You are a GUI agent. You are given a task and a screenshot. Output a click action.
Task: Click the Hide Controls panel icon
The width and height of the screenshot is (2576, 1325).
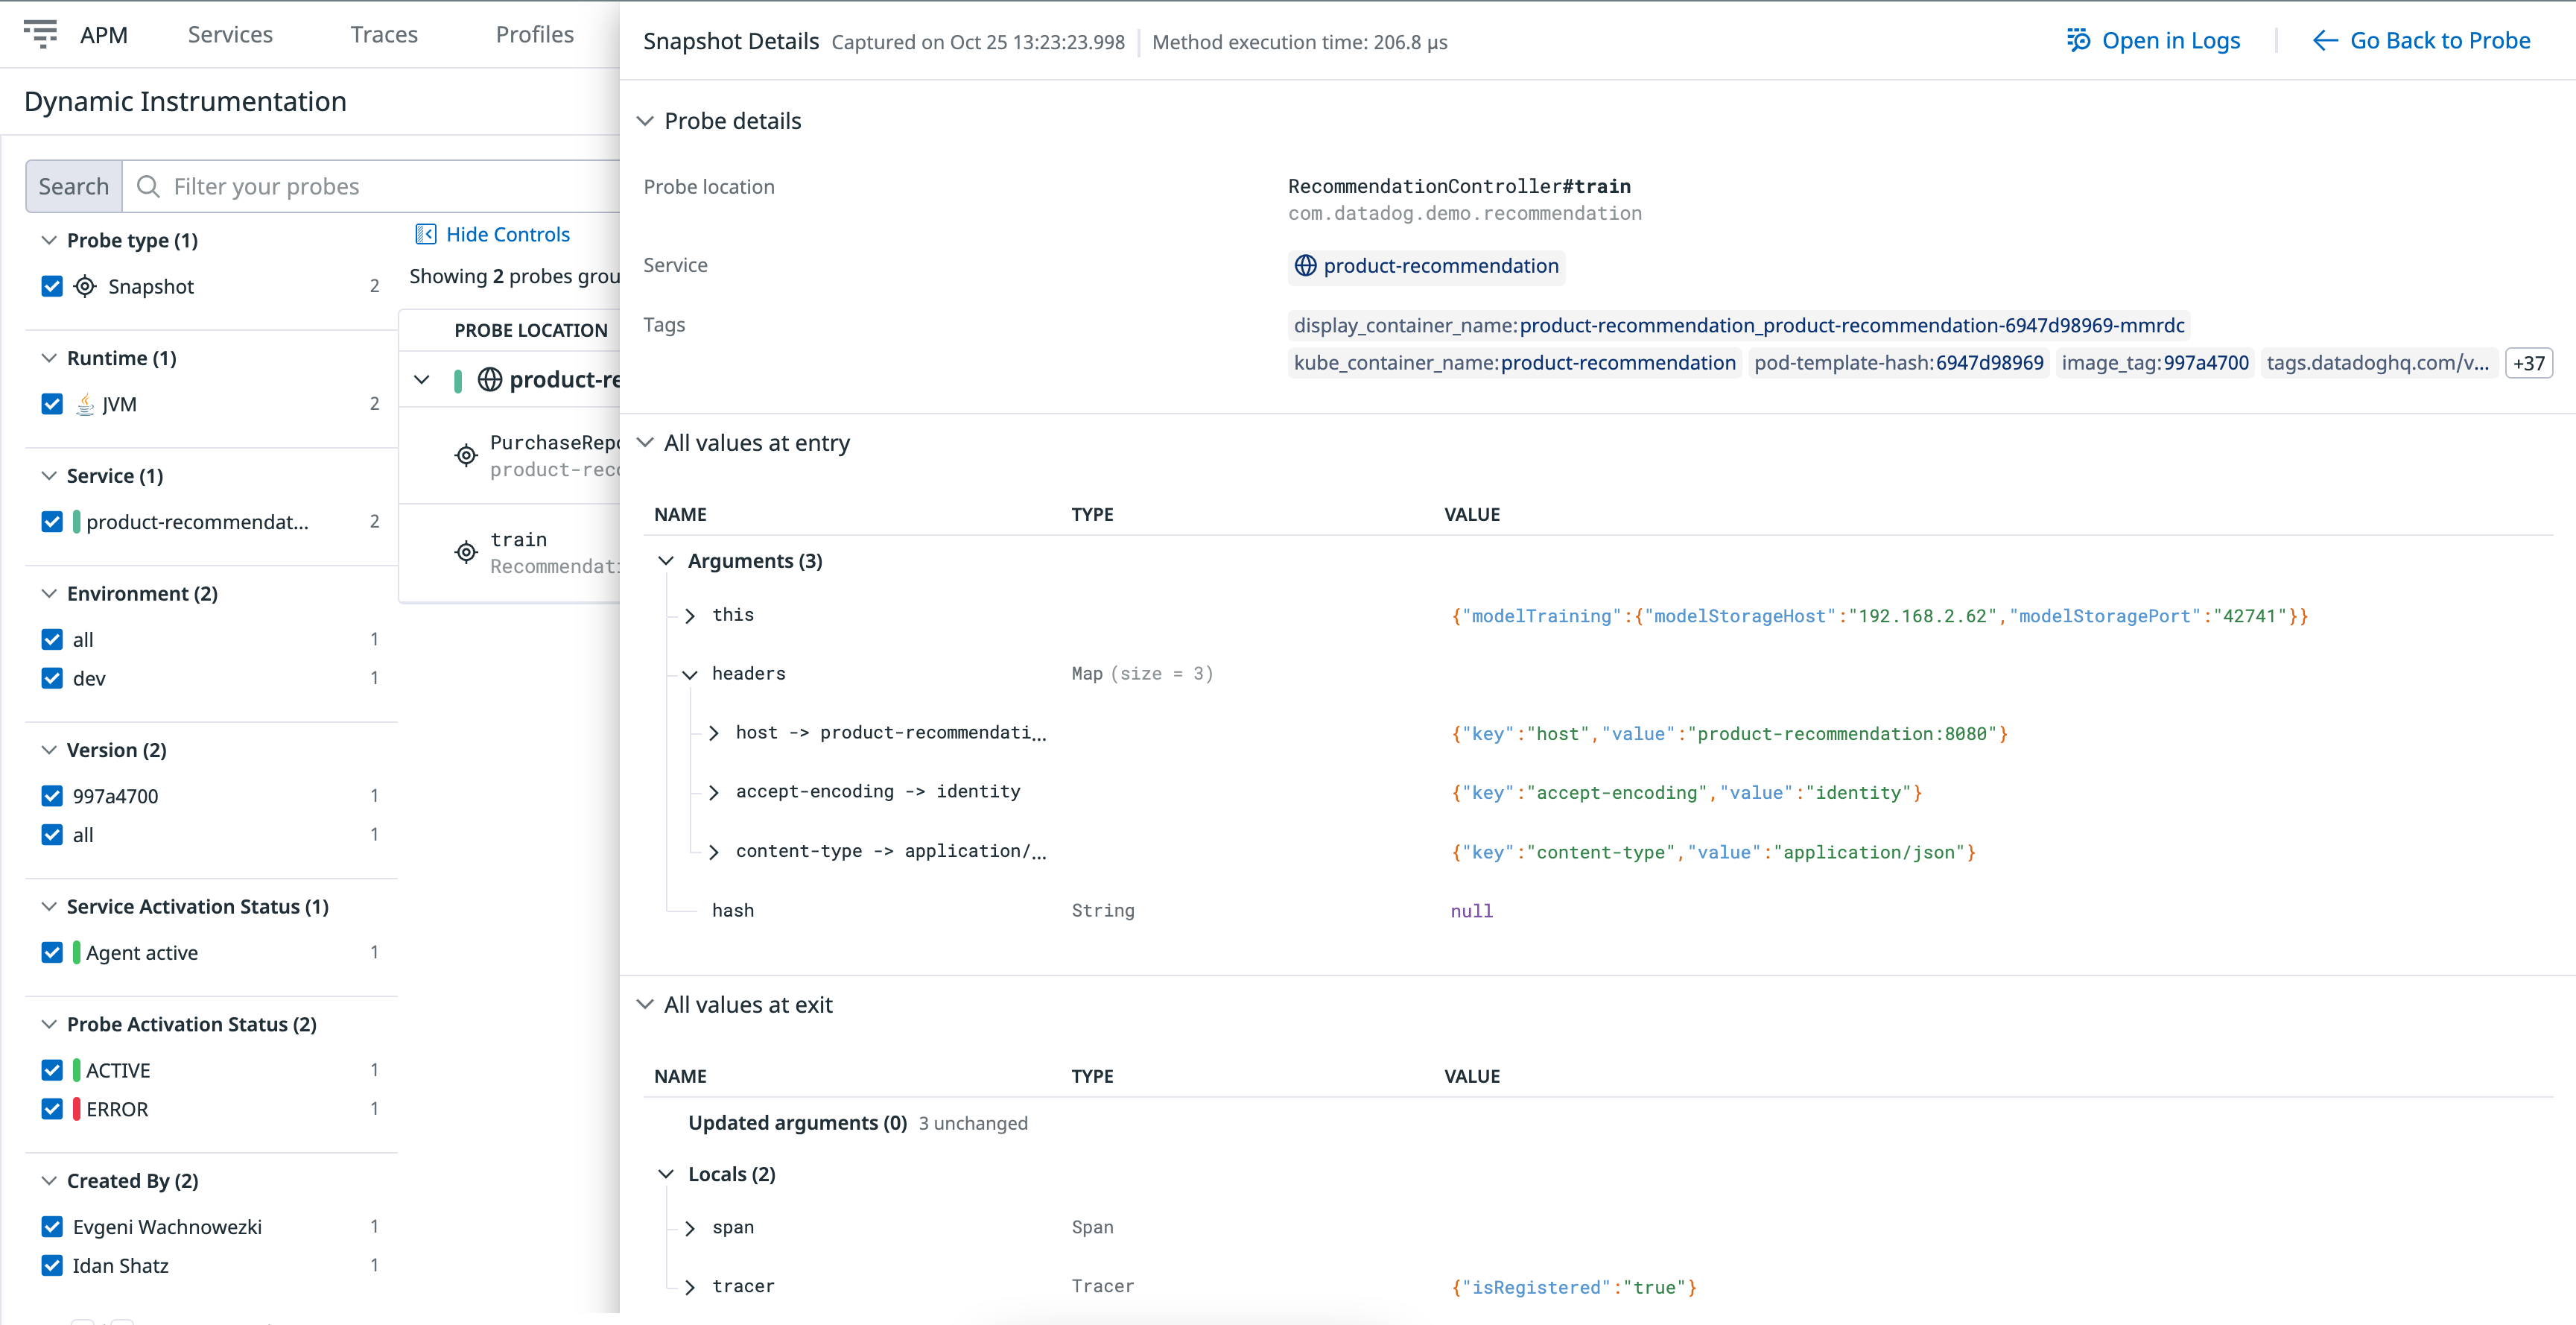coord(425,234)
